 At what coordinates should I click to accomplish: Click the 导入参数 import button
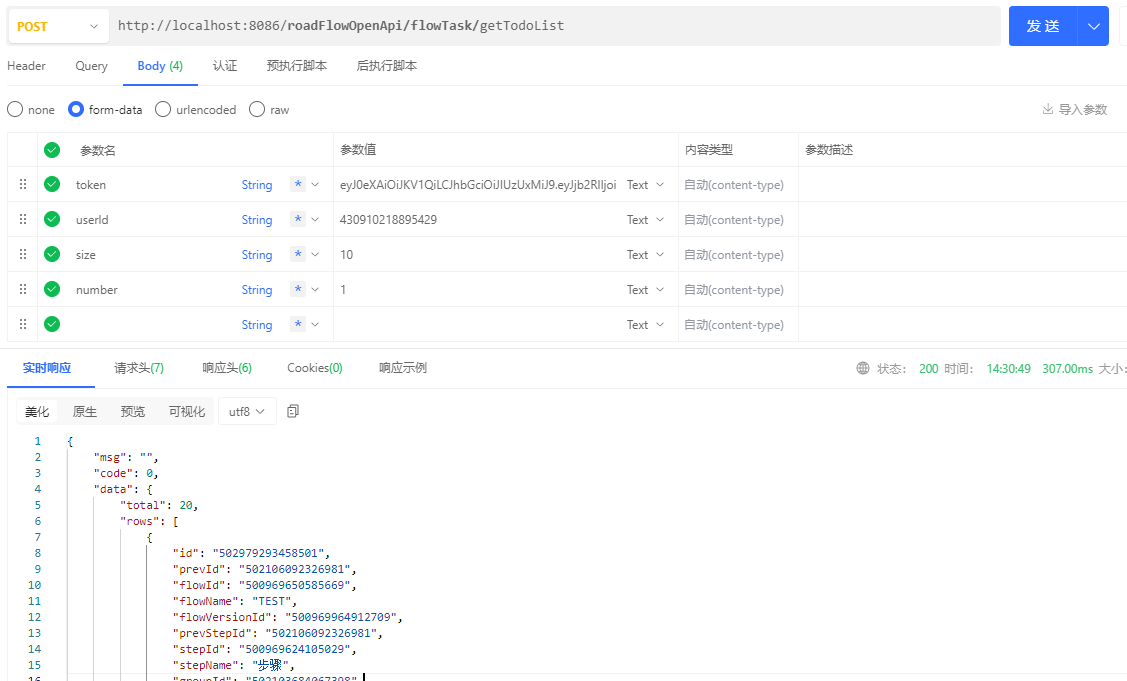1075,109
